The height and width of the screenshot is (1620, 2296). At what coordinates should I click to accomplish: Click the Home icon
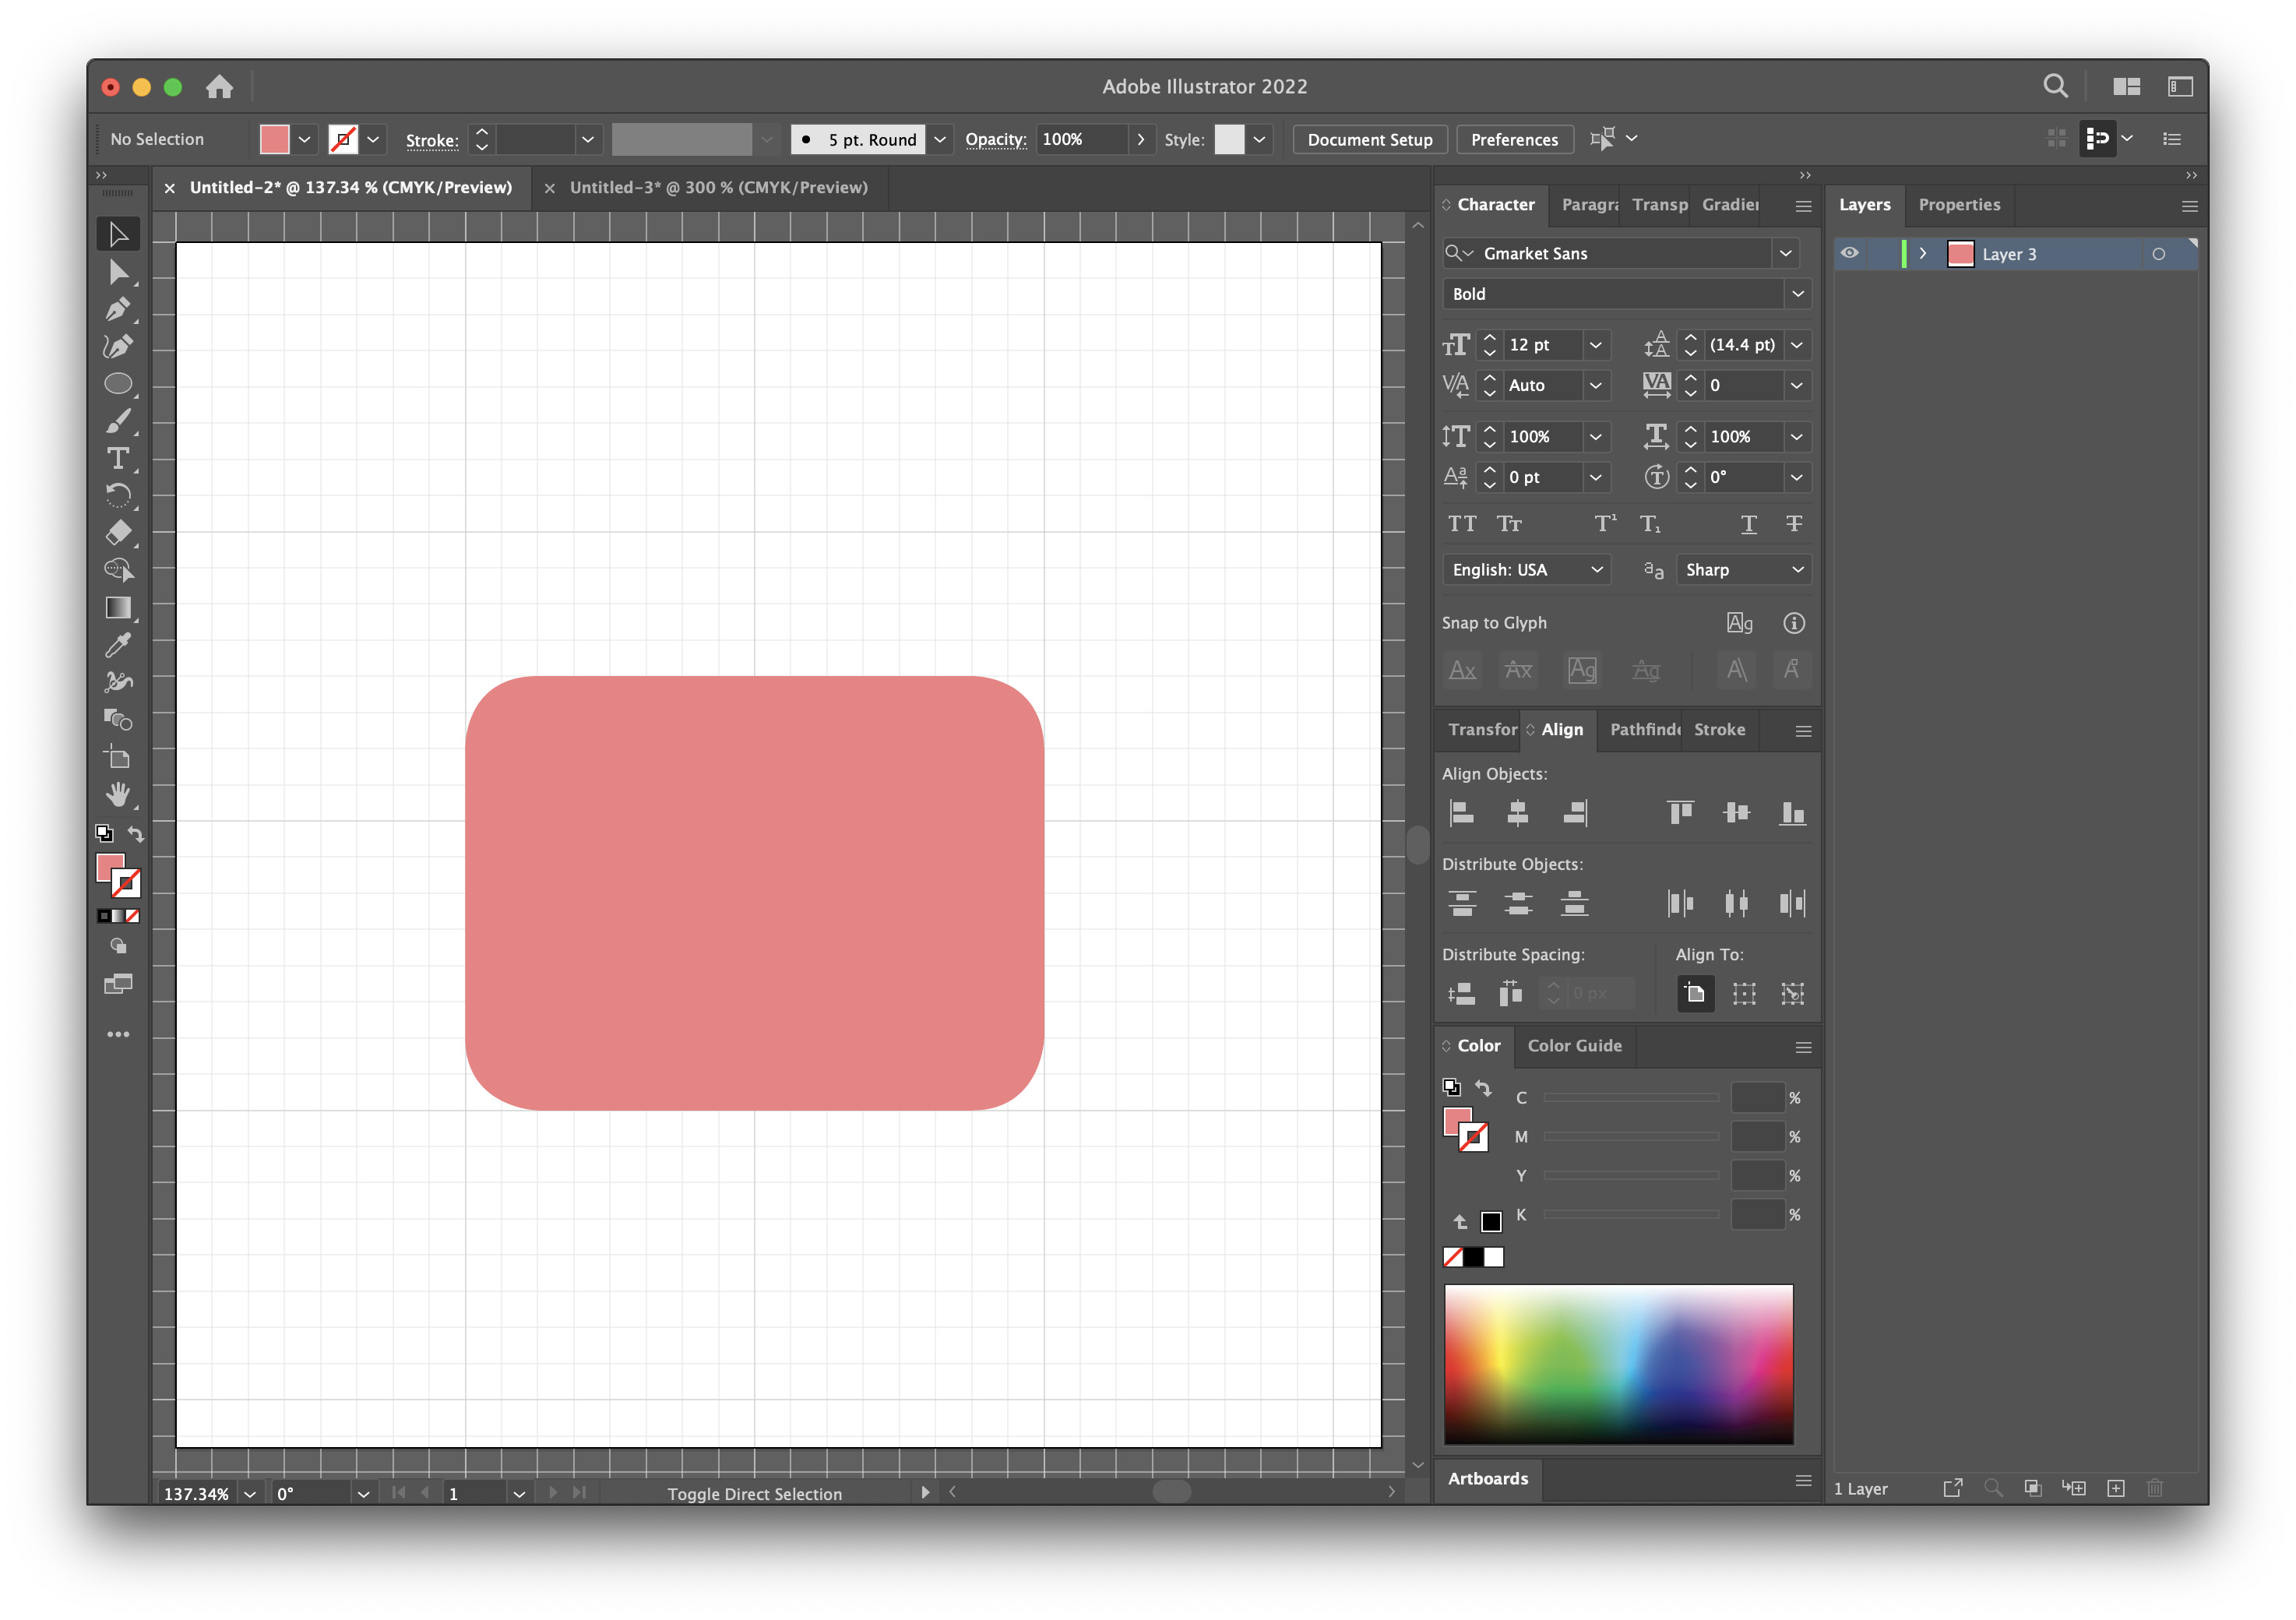click(x=219, y=87)
